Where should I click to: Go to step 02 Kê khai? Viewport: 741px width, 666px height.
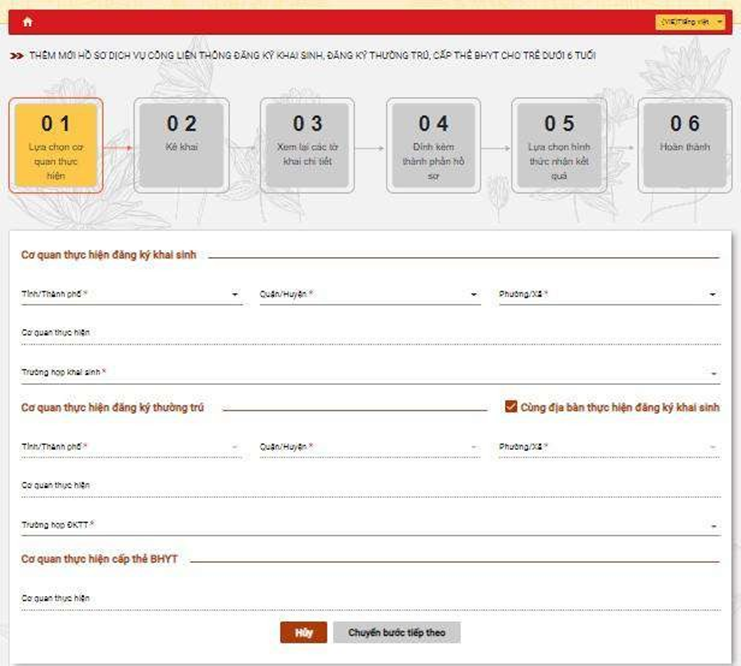(x=181, y=145)
